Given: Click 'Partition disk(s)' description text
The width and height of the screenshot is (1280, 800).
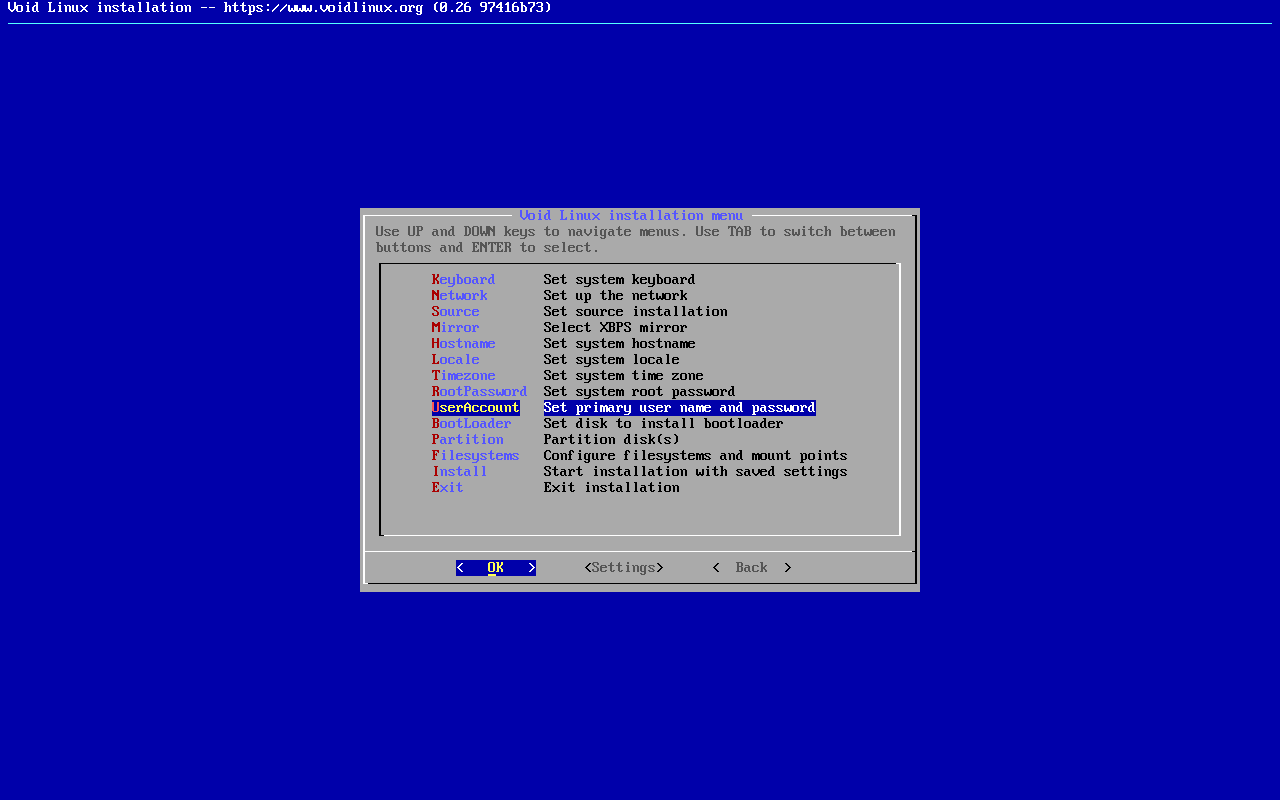Looking at the screenshot, I should (x=611, y=440).
